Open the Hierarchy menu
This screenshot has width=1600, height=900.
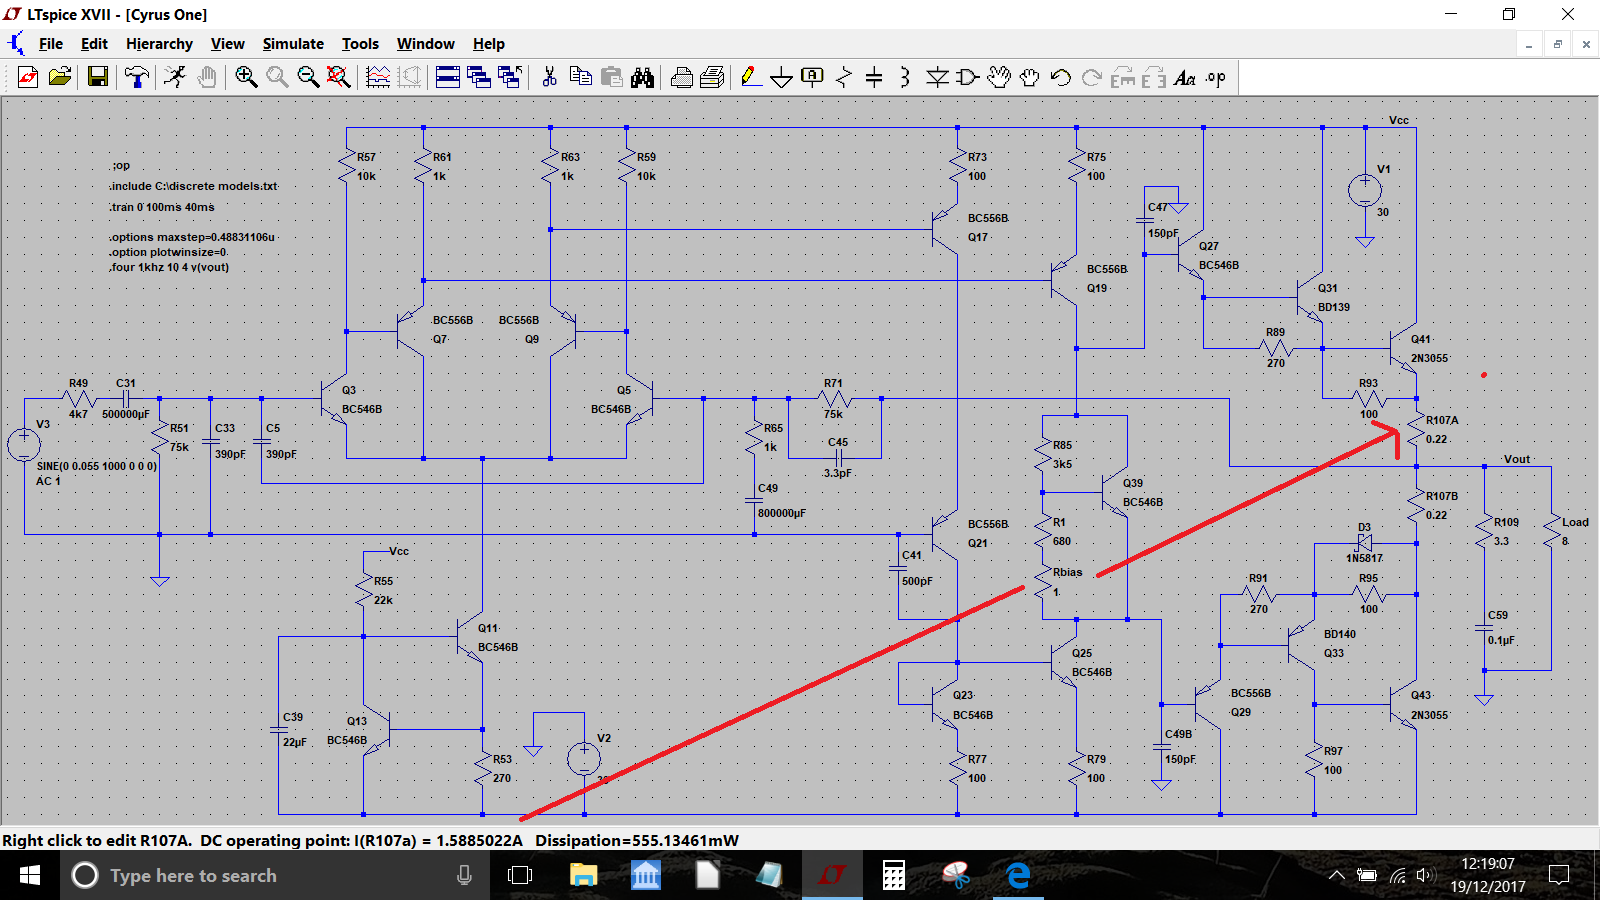[159, 44]
